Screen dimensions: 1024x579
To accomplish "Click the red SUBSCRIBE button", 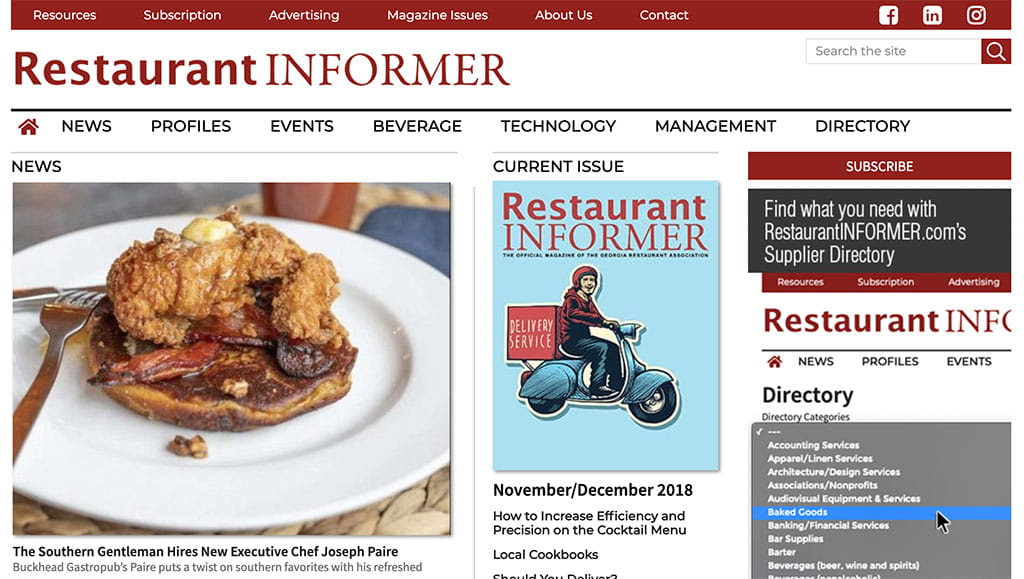I will pos(879,166).
